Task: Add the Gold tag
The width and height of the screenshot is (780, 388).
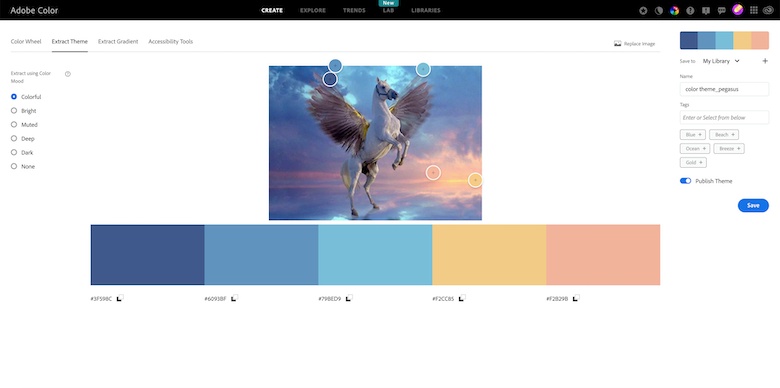Action: point(693,163)
